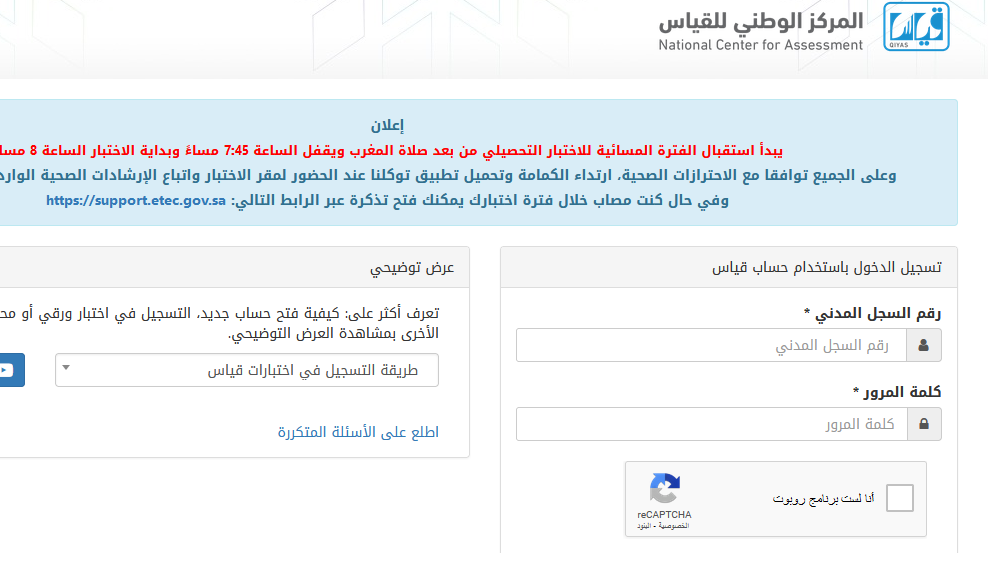Click the 'رقم السجل المدني *' field label

click(873, 313)
